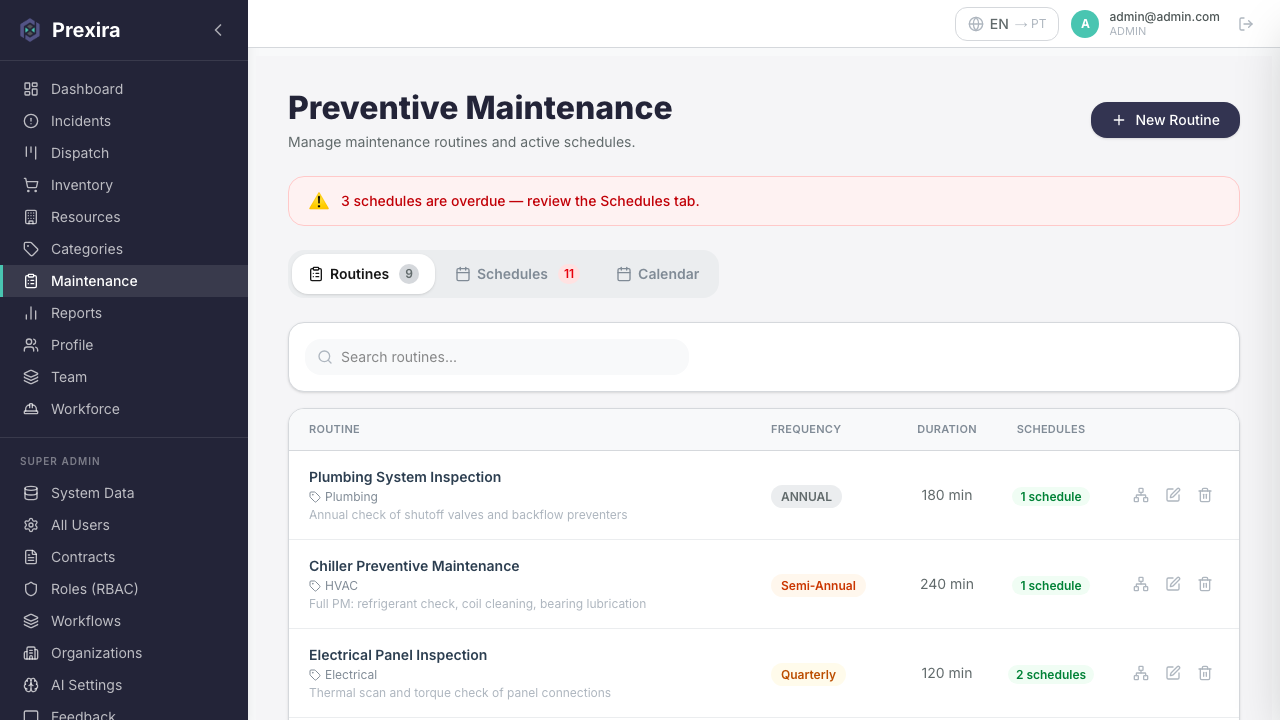Click the 240 min duration value
Image resolution: width=1280 pixels, height=720 pixels.
point(947,584)
